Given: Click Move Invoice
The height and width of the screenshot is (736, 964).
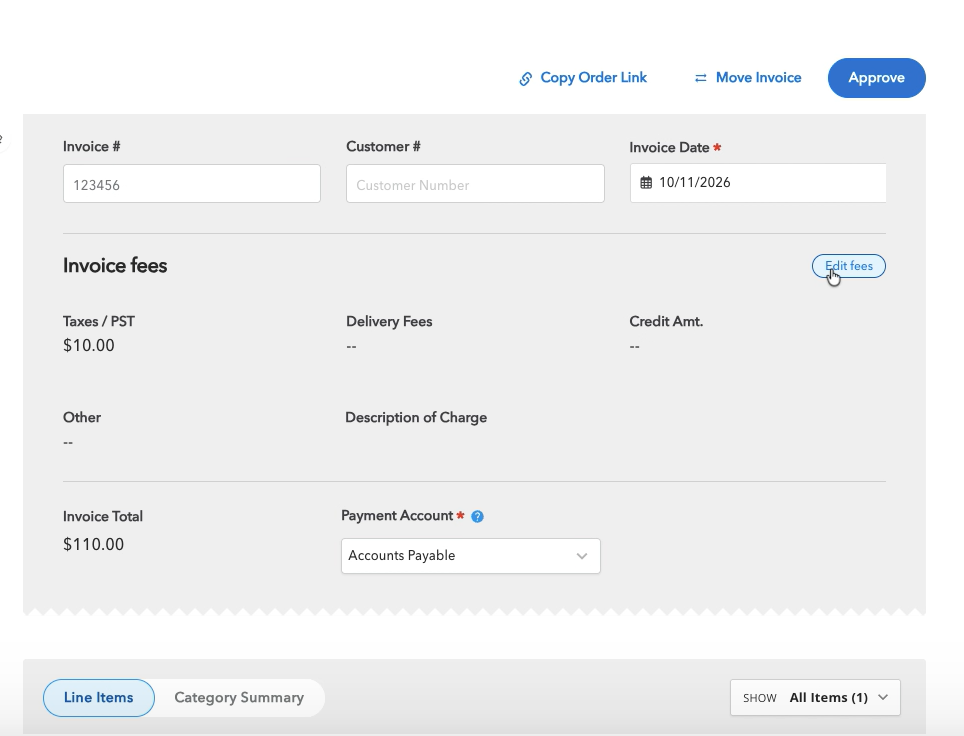Looking at the screenshot, I should click(748, 78).
